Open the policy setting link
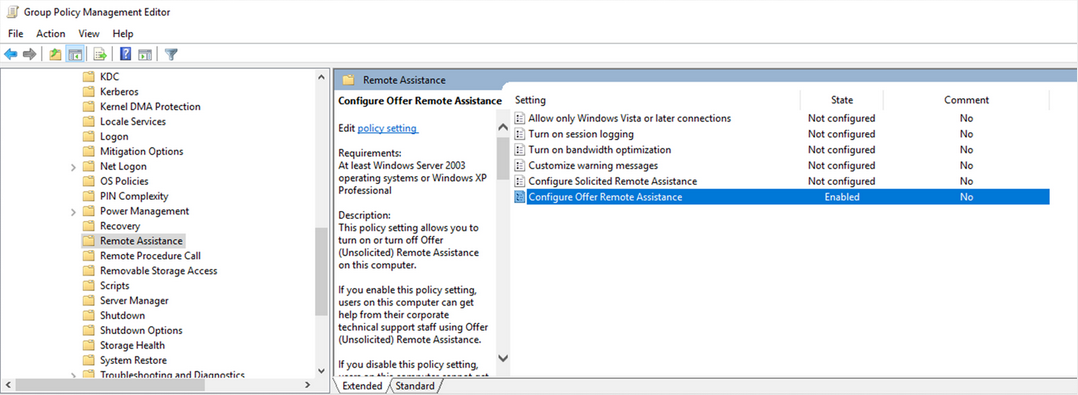Viewport: 1078px width, 395px height. point(388,128)
